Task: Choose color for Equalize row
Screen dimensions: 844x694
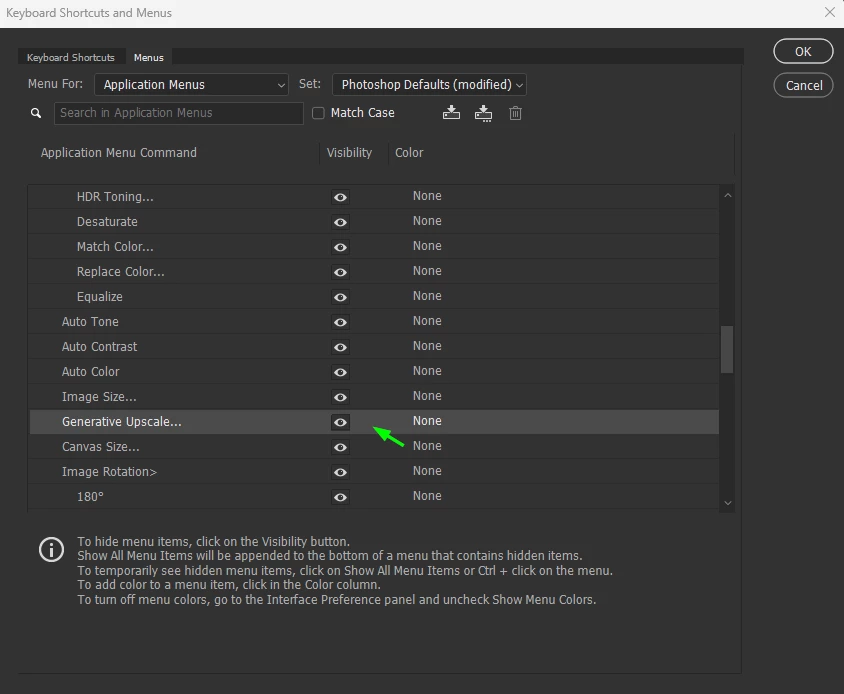Action: pyautogui.click(x=427, y=296)
